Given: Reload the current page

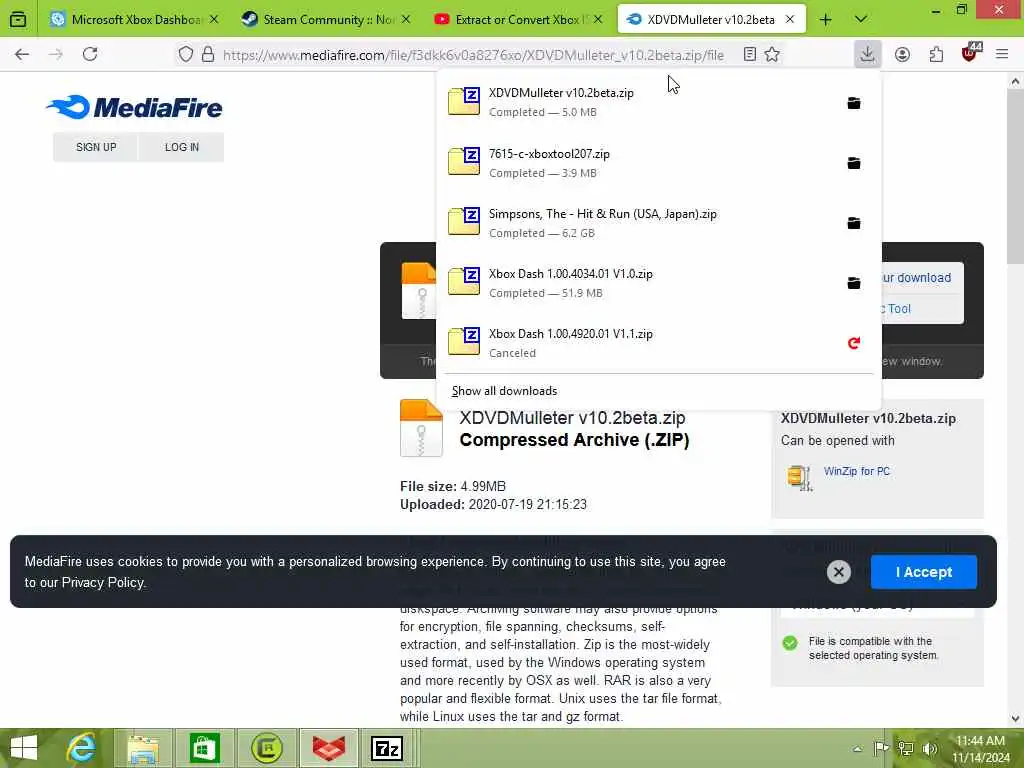Looking at the screenshot, I should point(90,54).
